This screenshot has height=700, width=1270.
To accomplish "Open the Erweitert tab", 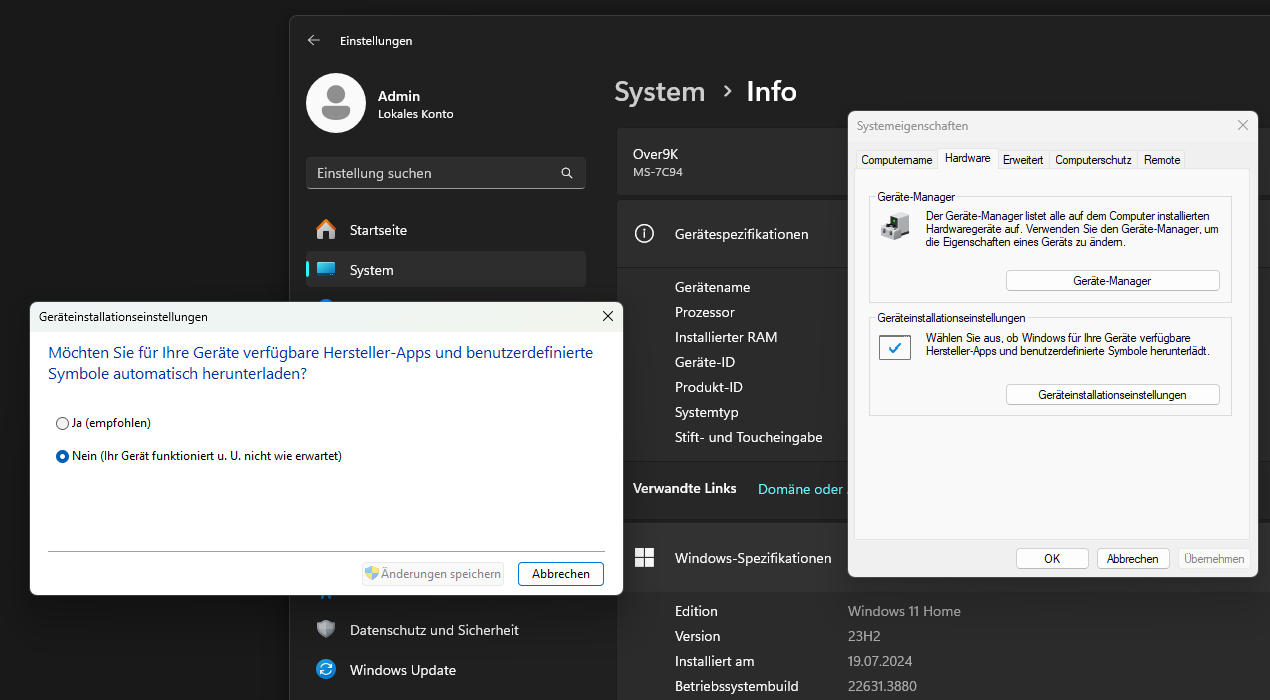I will [x=1023, y=160].
